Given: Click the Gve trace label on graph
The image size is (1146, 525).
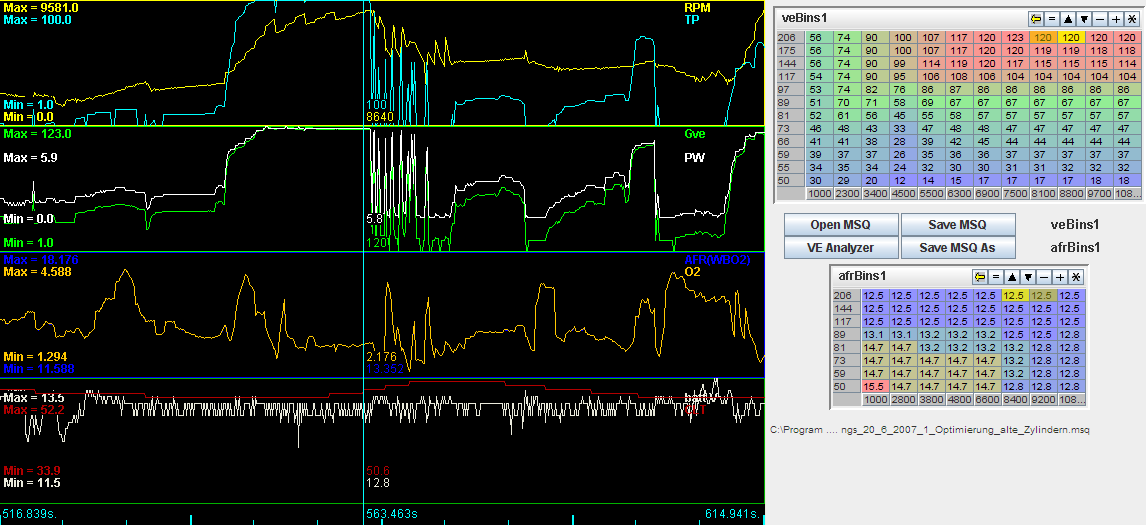Looking at the screenshot, I should tap(693, 135).
